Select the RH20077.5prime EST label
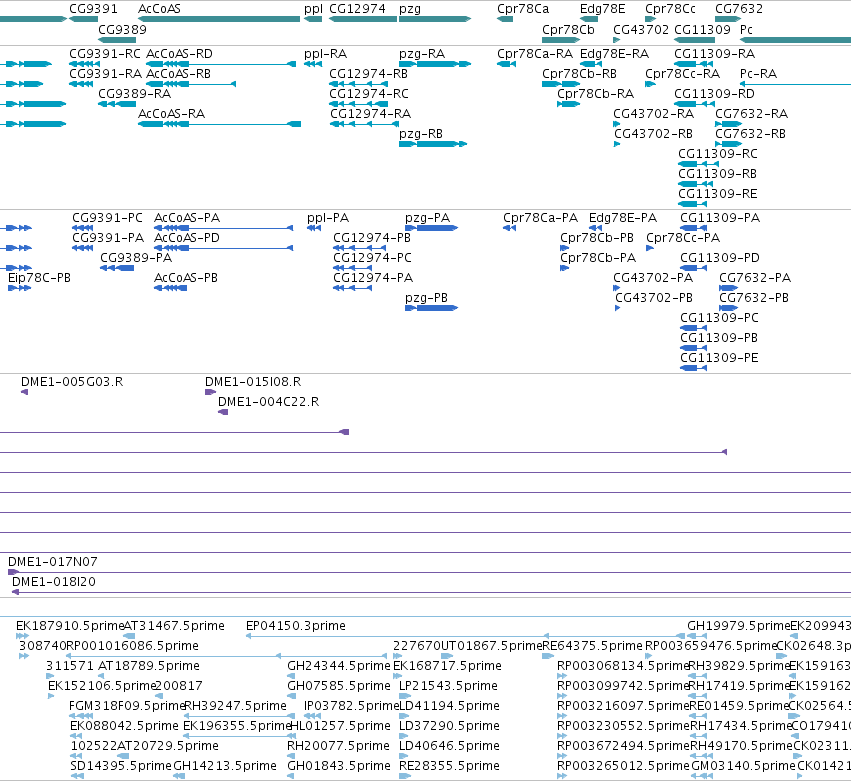This screenshot has height=781, width=851. pos(338,746)
